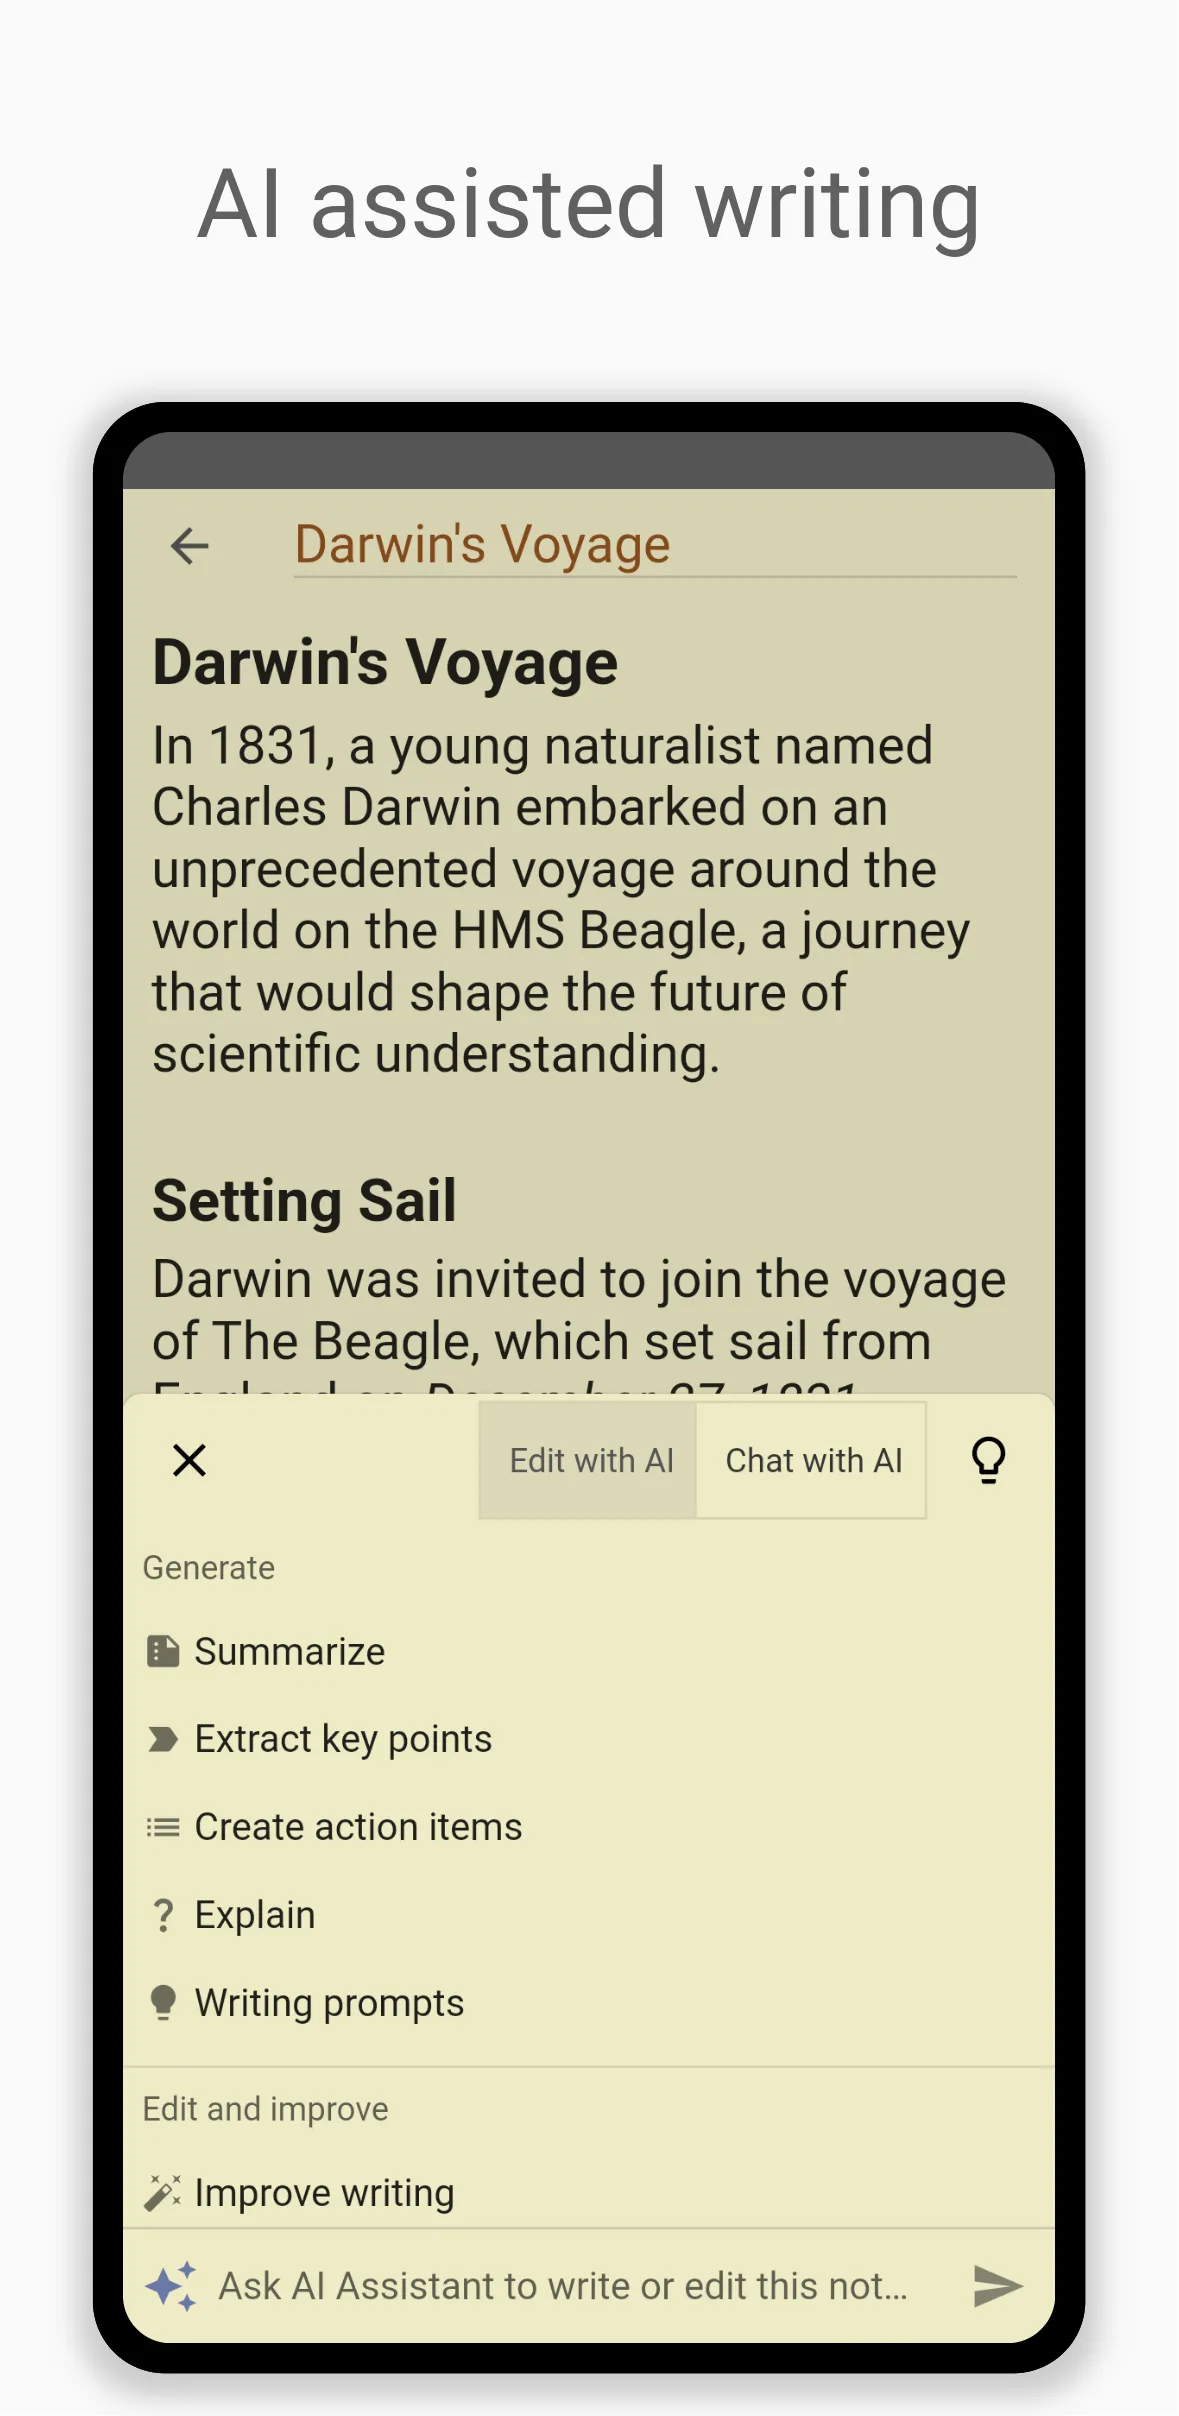This screenshot has height=2416, width=1179.
Task: Edit the Darwin's Voyage title field
Action: 654,546
